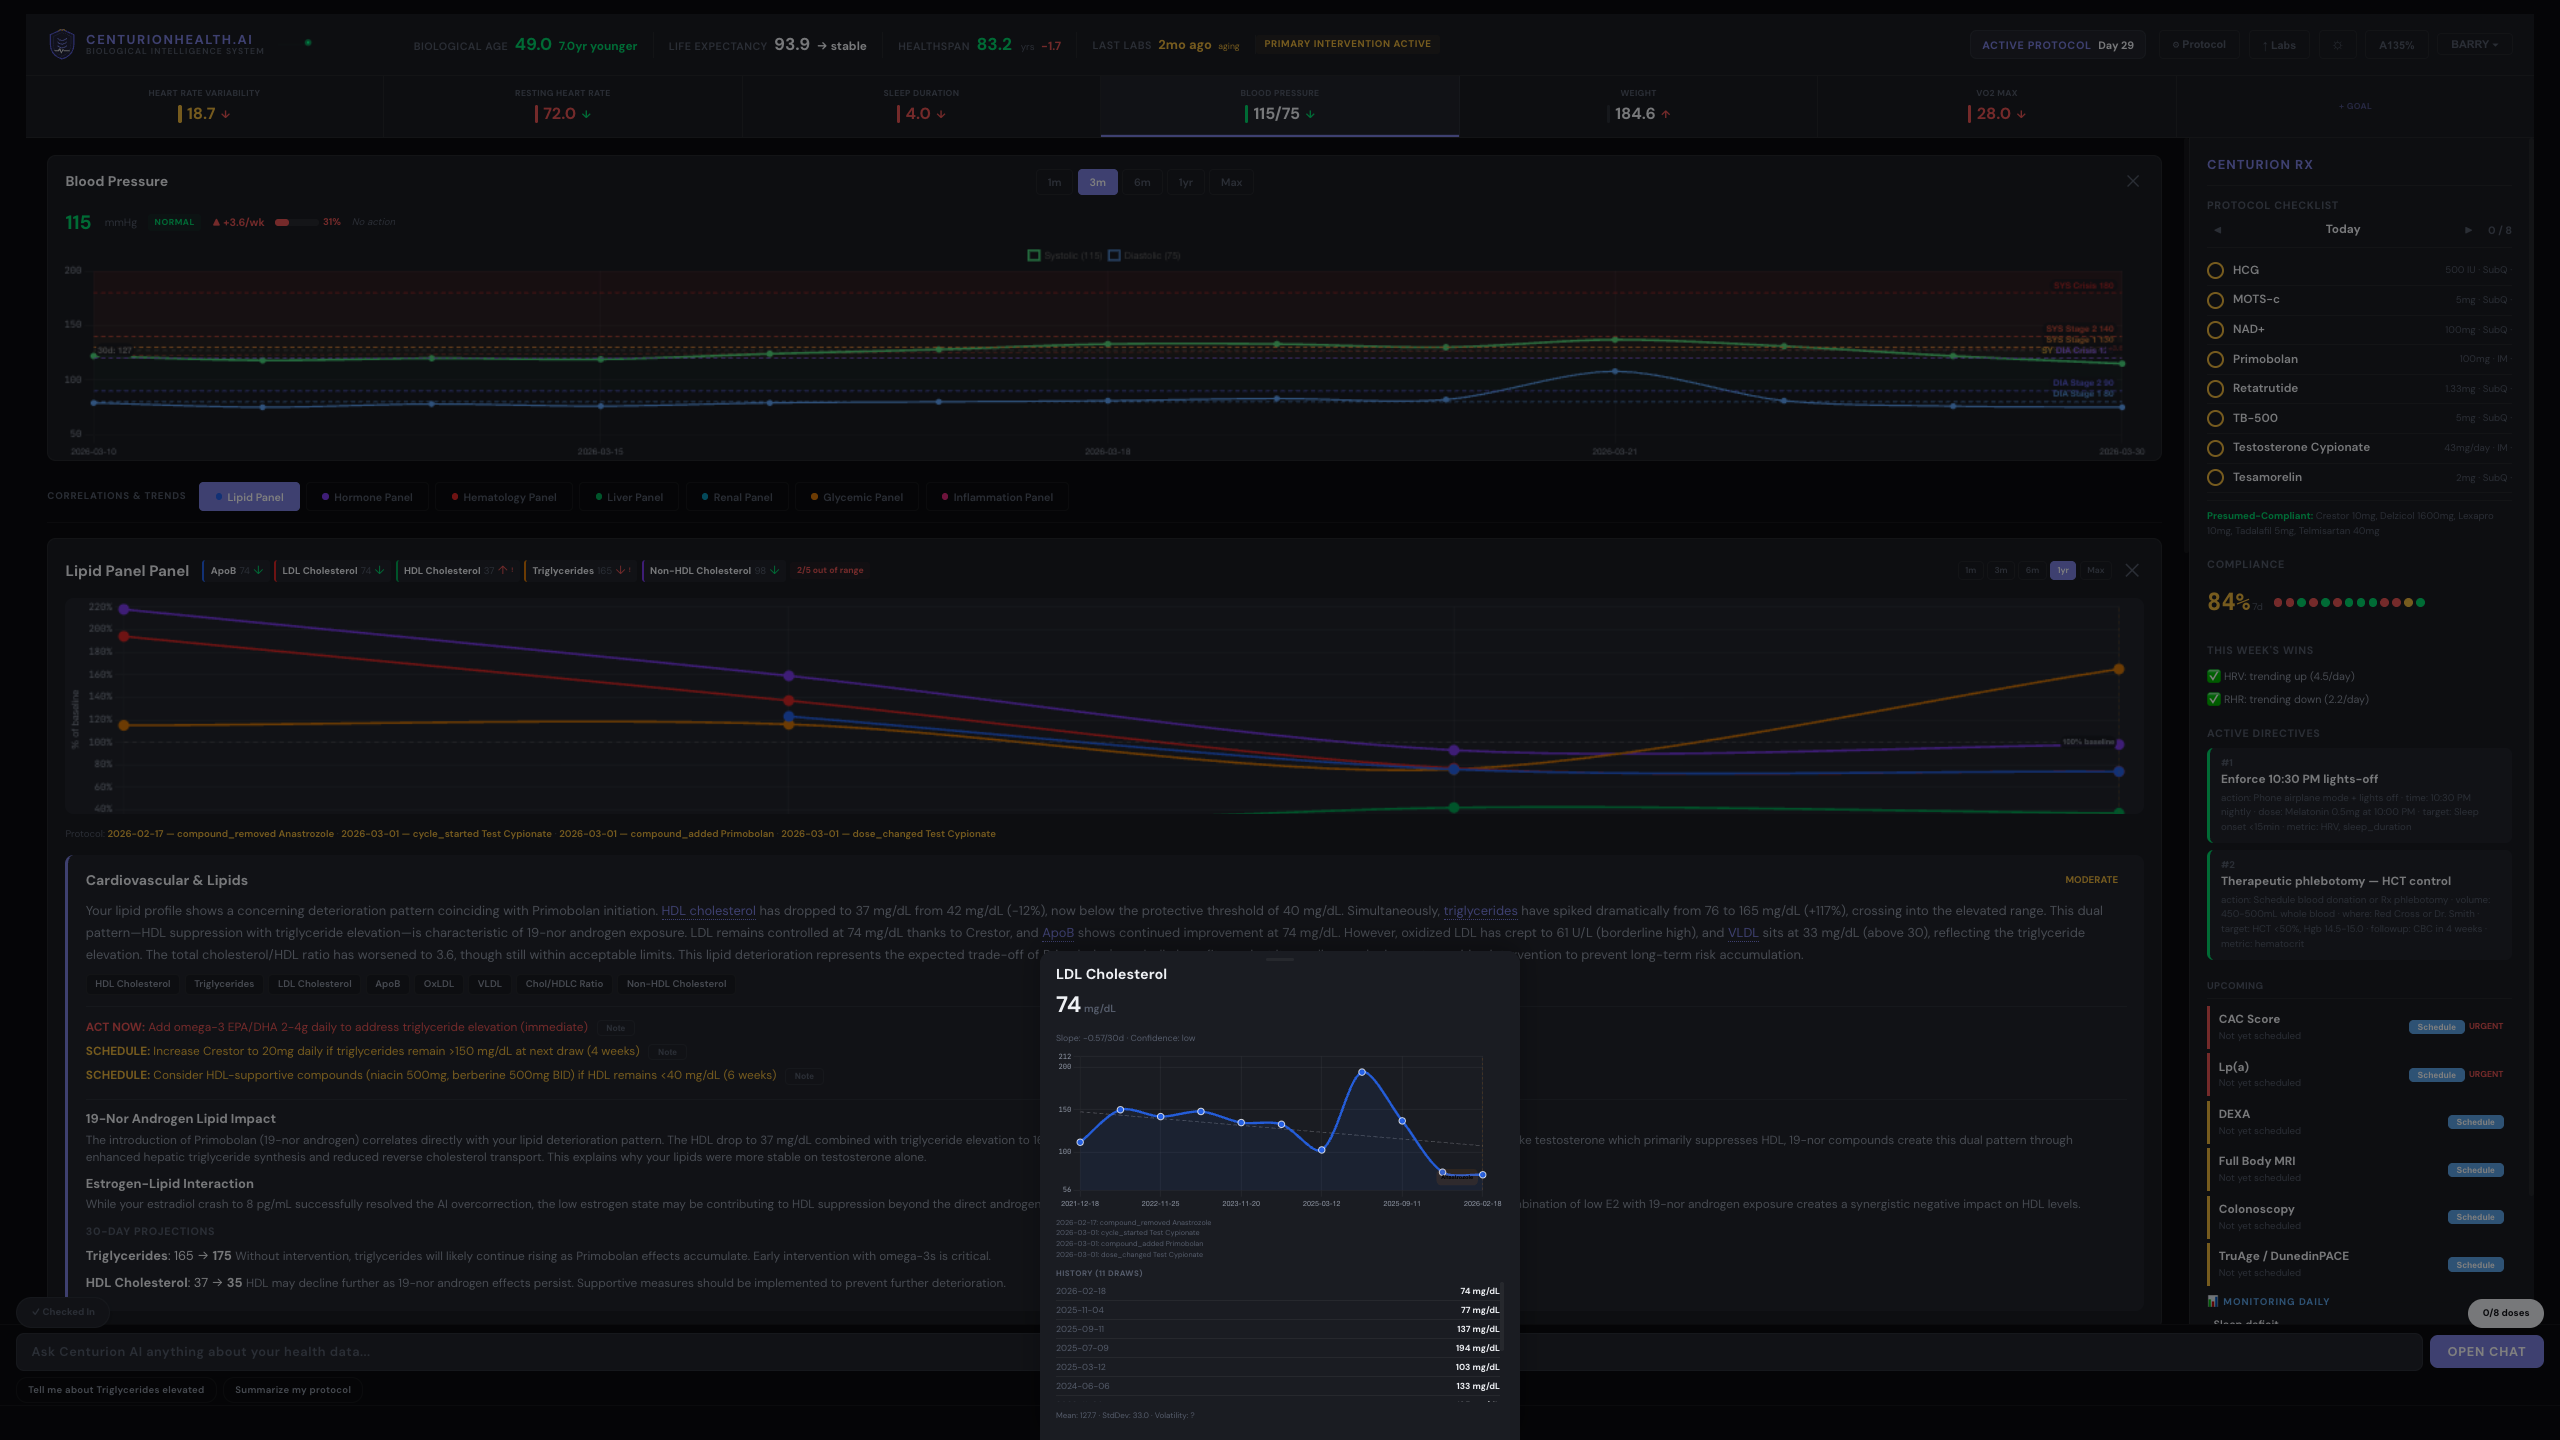The height and width of the screenshot is (1440, 2560).
Task: Follow the triglycerides link in lipid summary
Action: (1480, 910)
